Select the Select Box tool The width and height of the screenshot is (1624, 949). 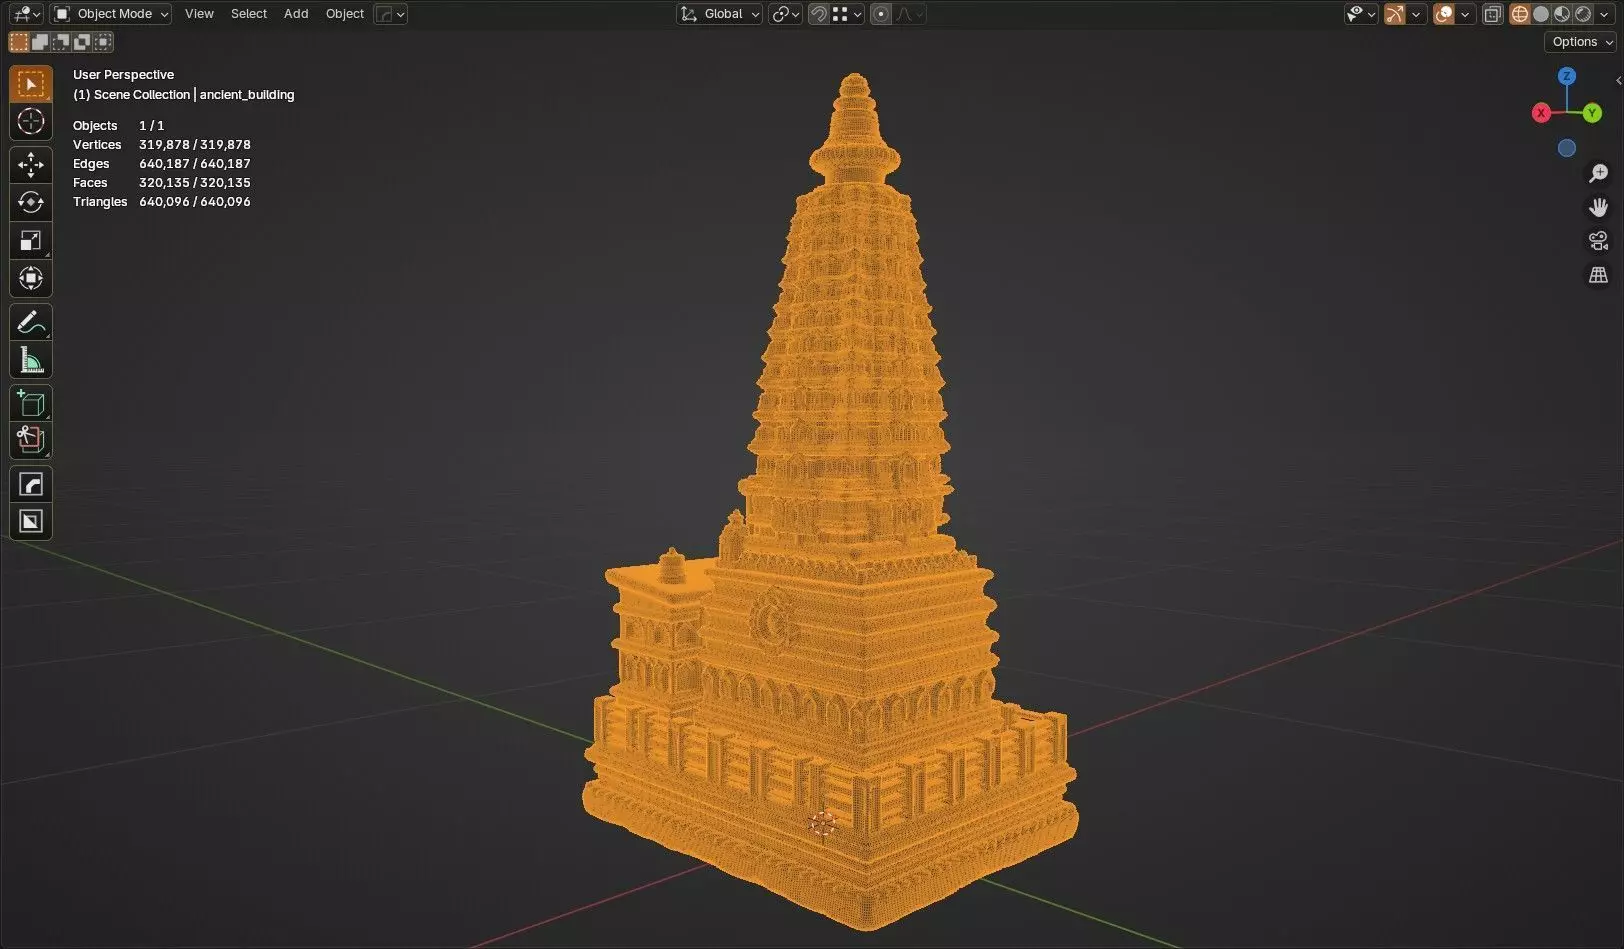click(x=31, y=84)
